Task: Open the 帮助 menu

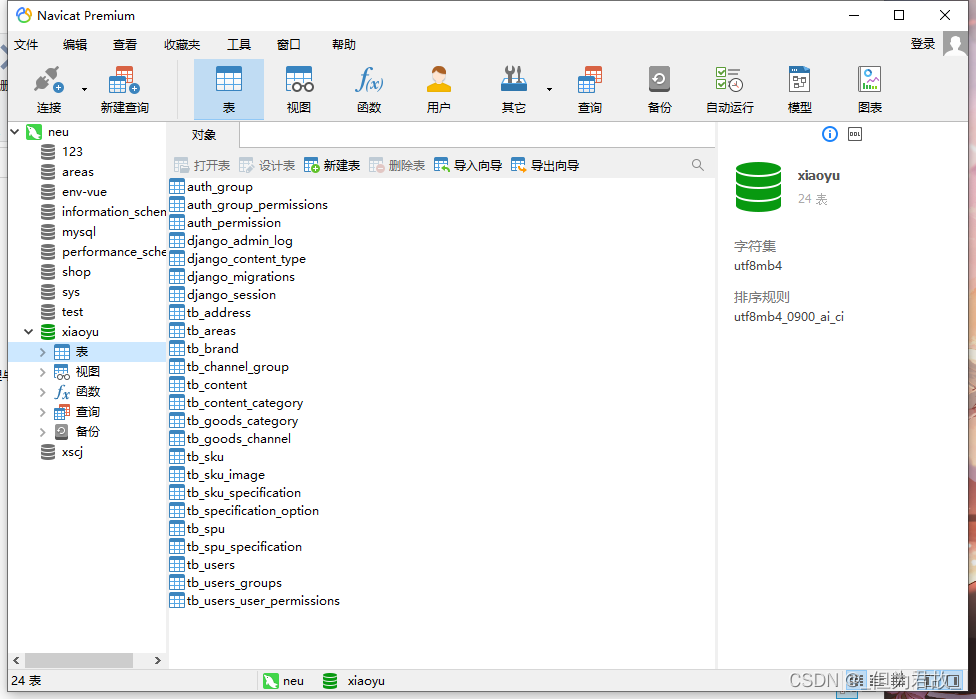Action: [344, 45]
